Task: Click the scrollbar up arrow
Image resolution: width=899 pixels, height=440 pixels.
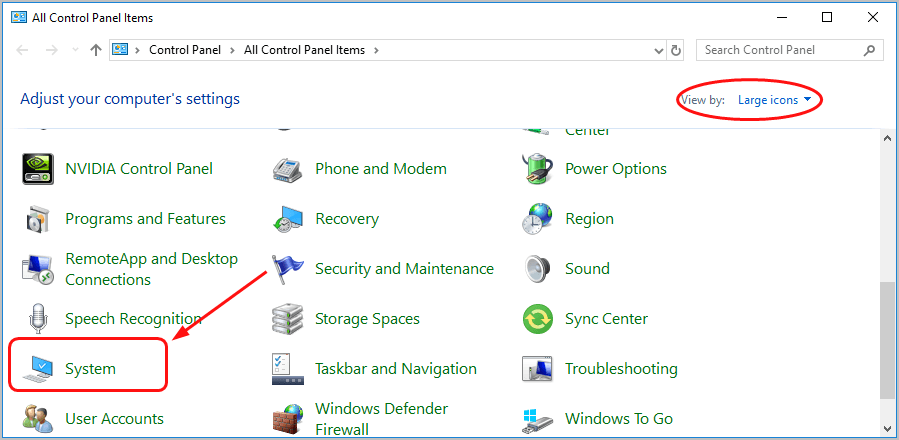Action: (x=886, y=138)
